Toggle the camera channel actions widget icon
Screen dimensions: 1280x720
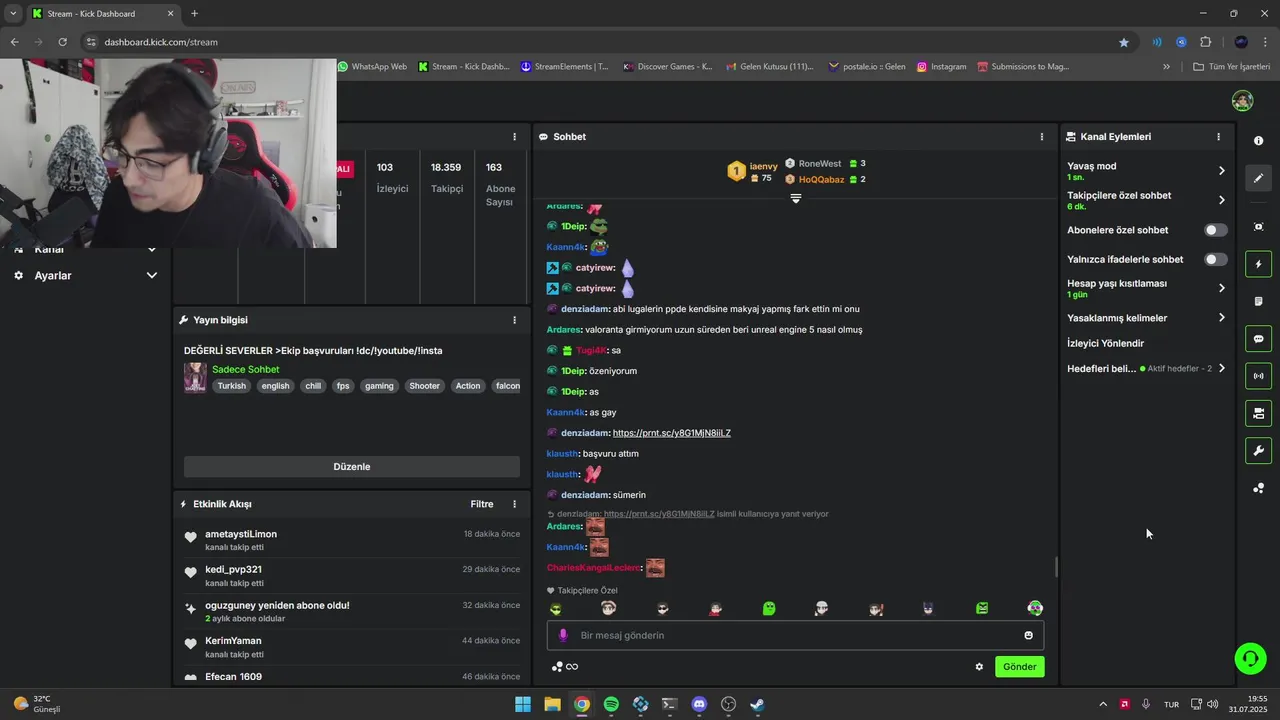click(1258, 413)
